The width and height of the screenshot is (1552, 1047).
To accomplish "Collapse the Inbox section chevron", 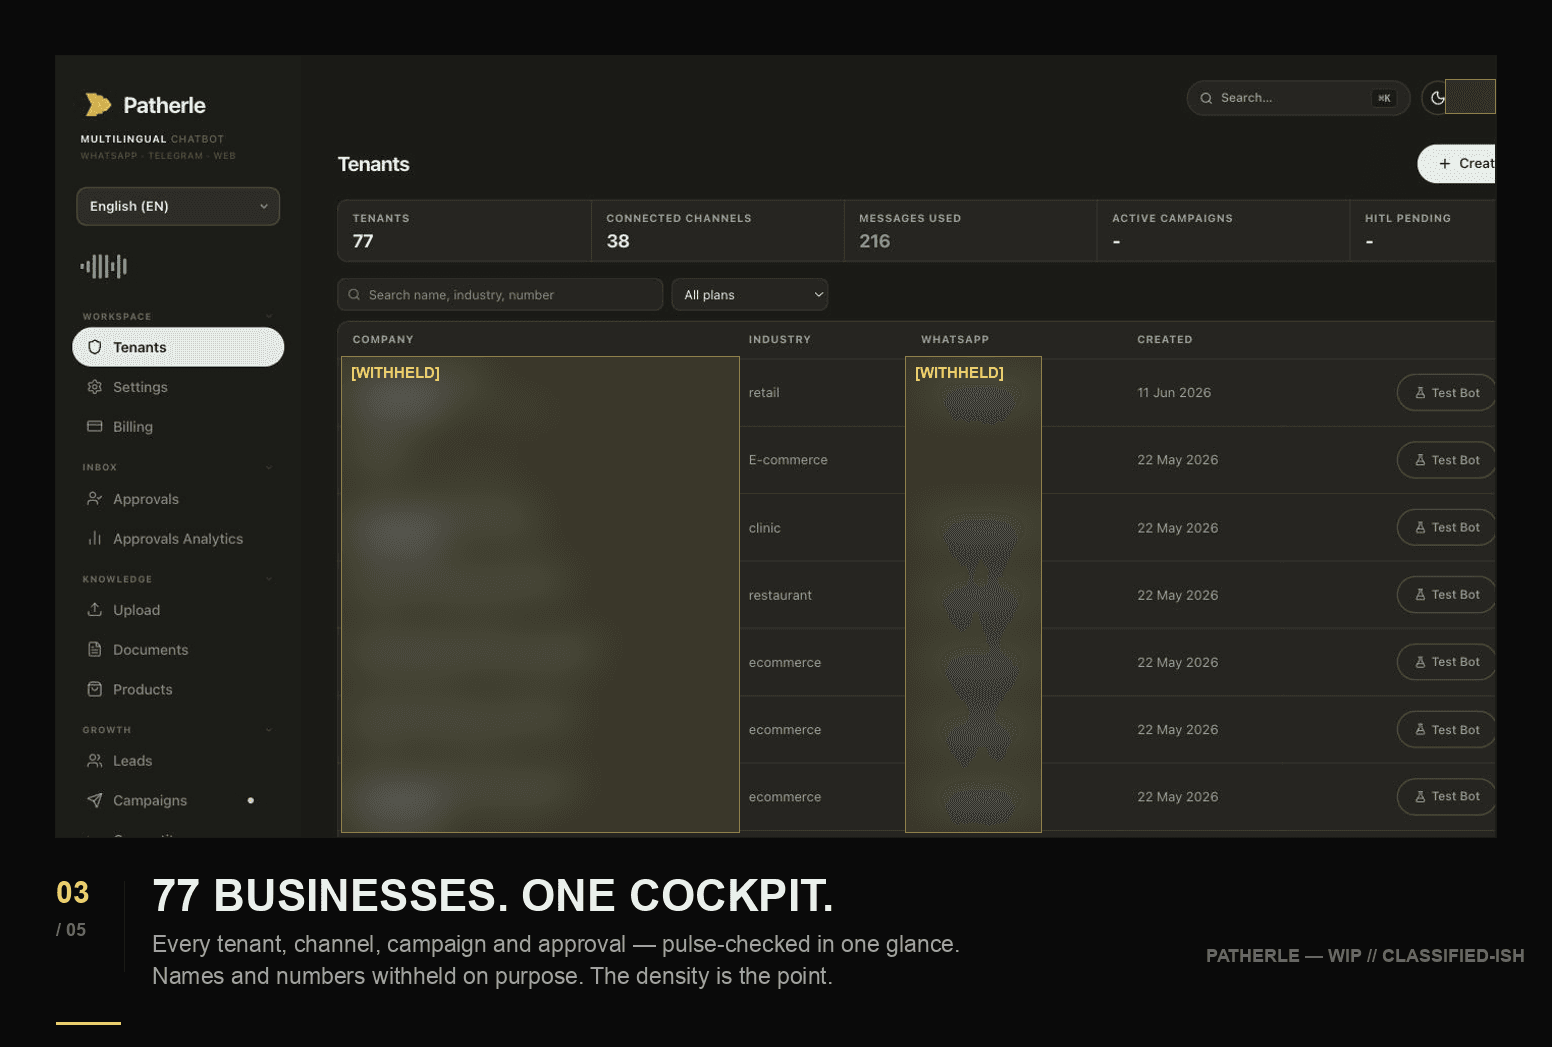I will [x=268, y=467].
